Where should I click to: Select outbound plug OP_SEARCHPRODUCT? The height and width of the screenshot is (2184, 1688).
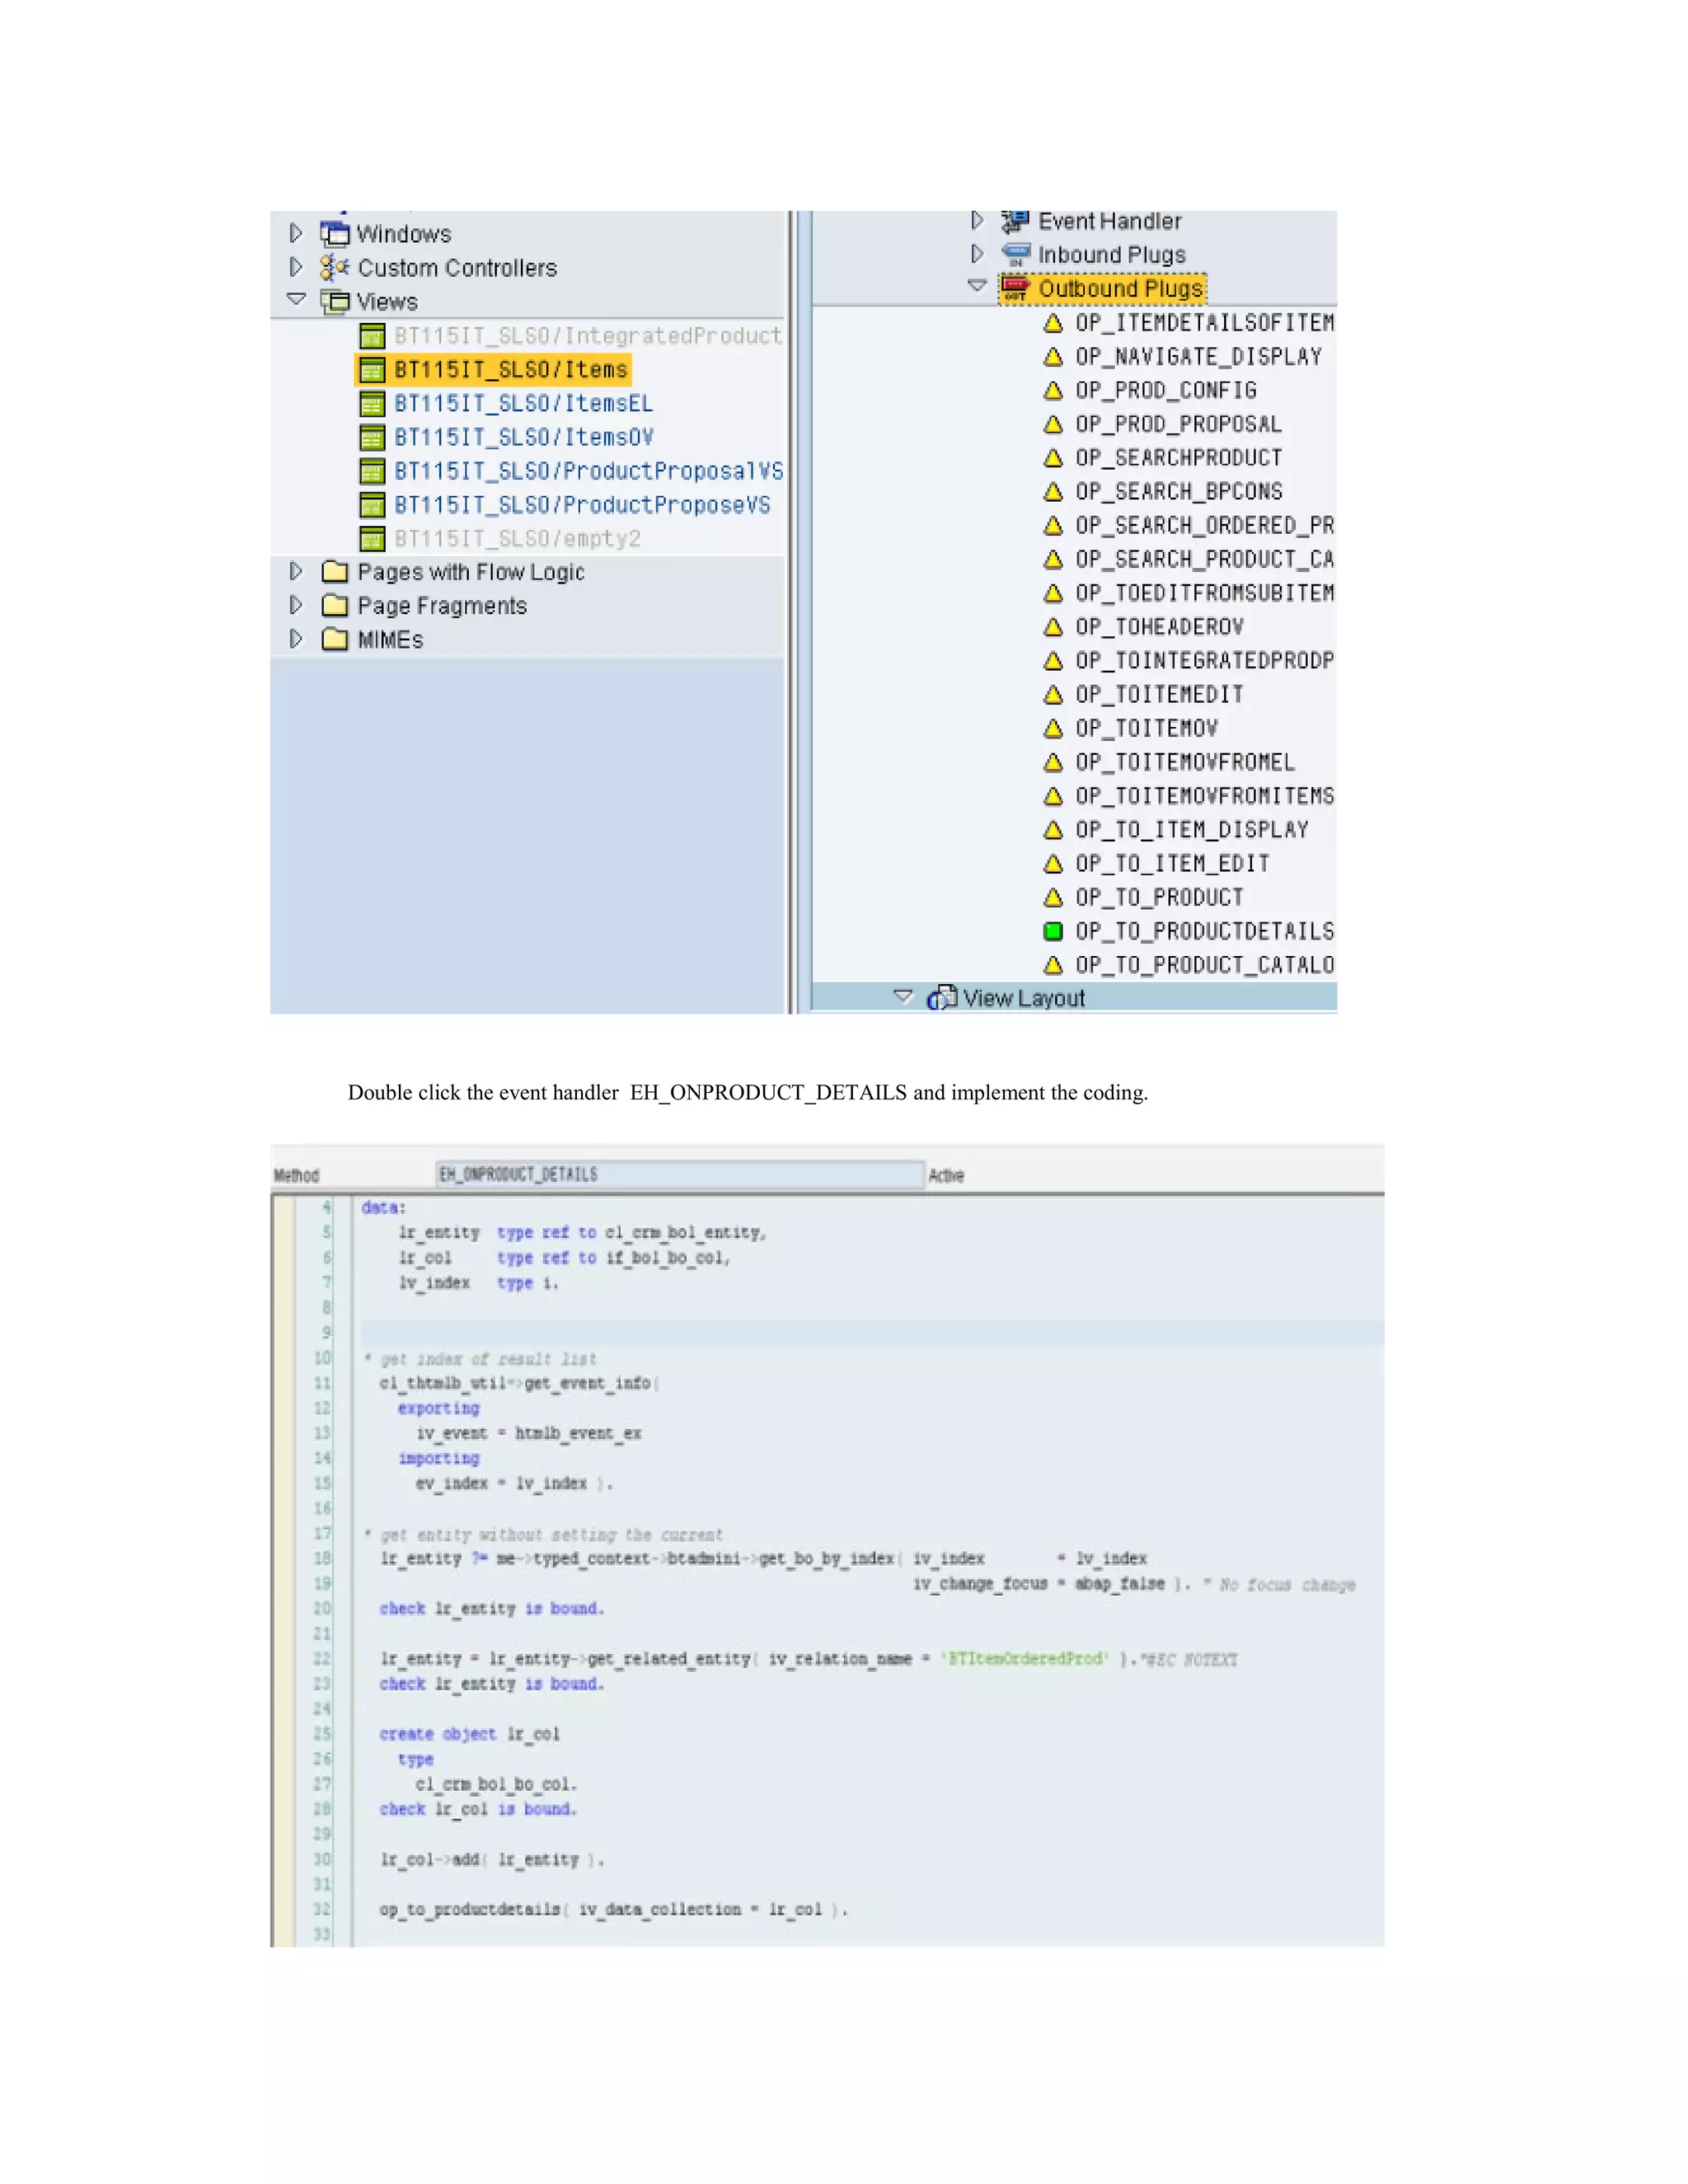point(1178,458)
